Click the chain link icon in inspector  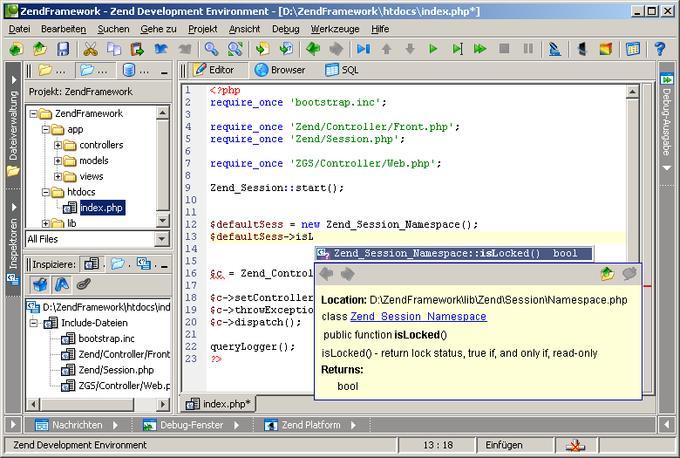(83, 285)
